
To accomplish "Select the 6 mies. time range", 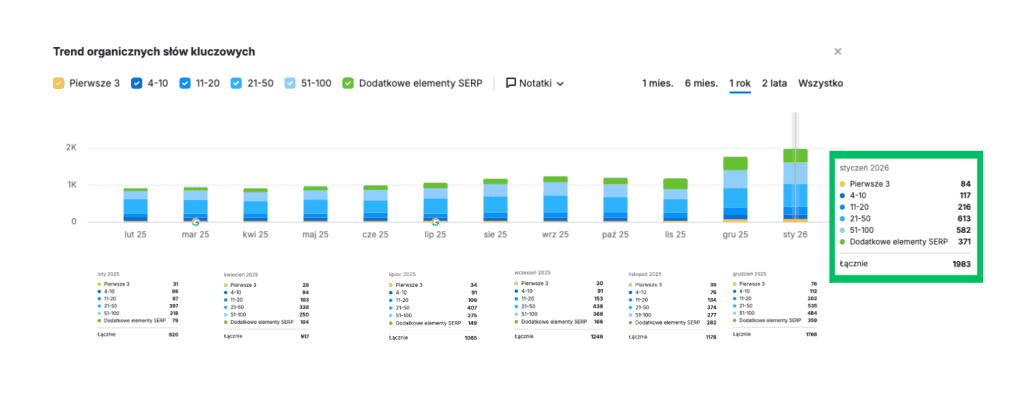I will pyautogui.click(x=701, y=84).
